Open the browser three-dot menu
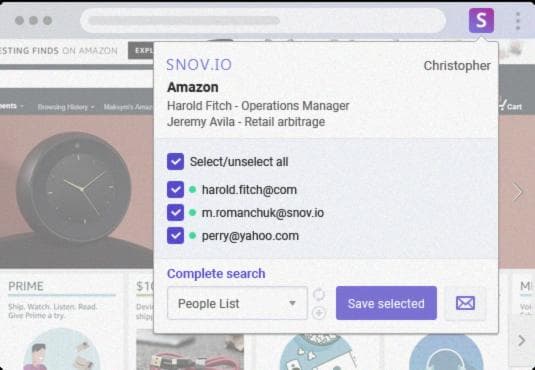The image size is (535, 370). tap(518, 21)
